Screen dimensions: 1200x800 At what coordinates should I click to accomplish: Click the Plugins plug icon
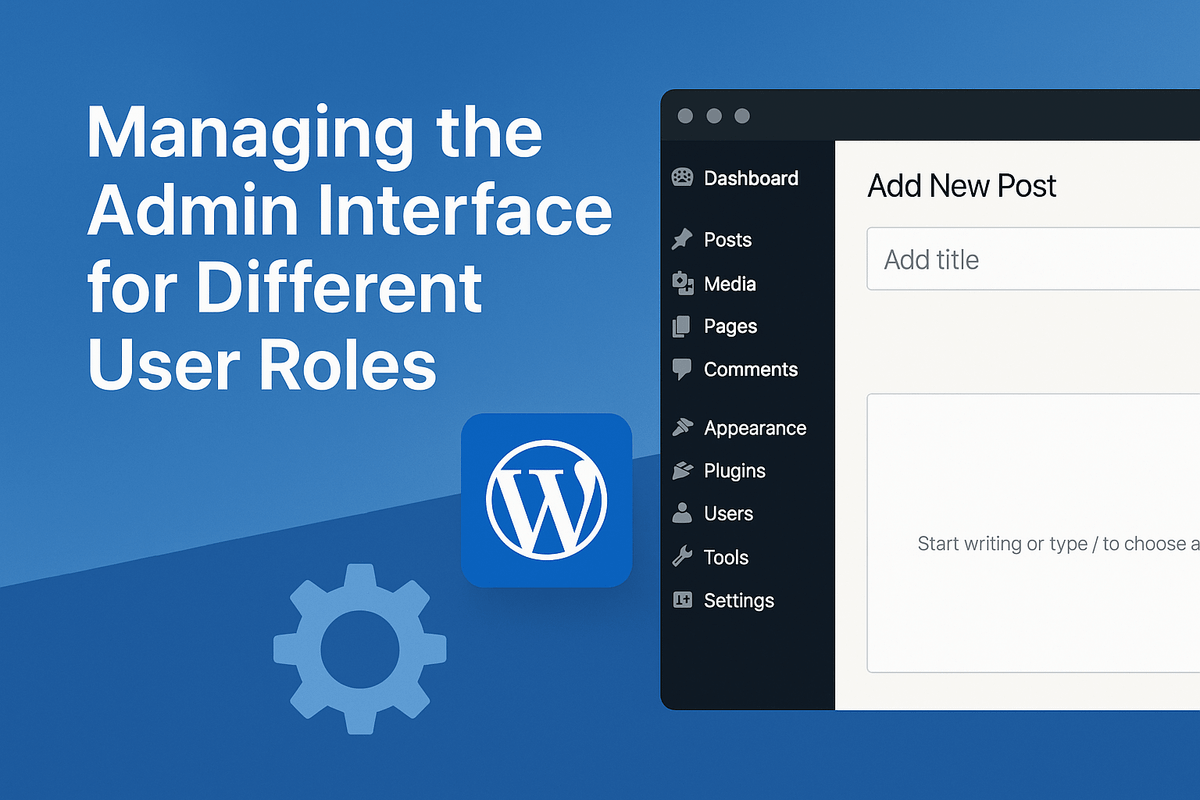tap(683, 470)
